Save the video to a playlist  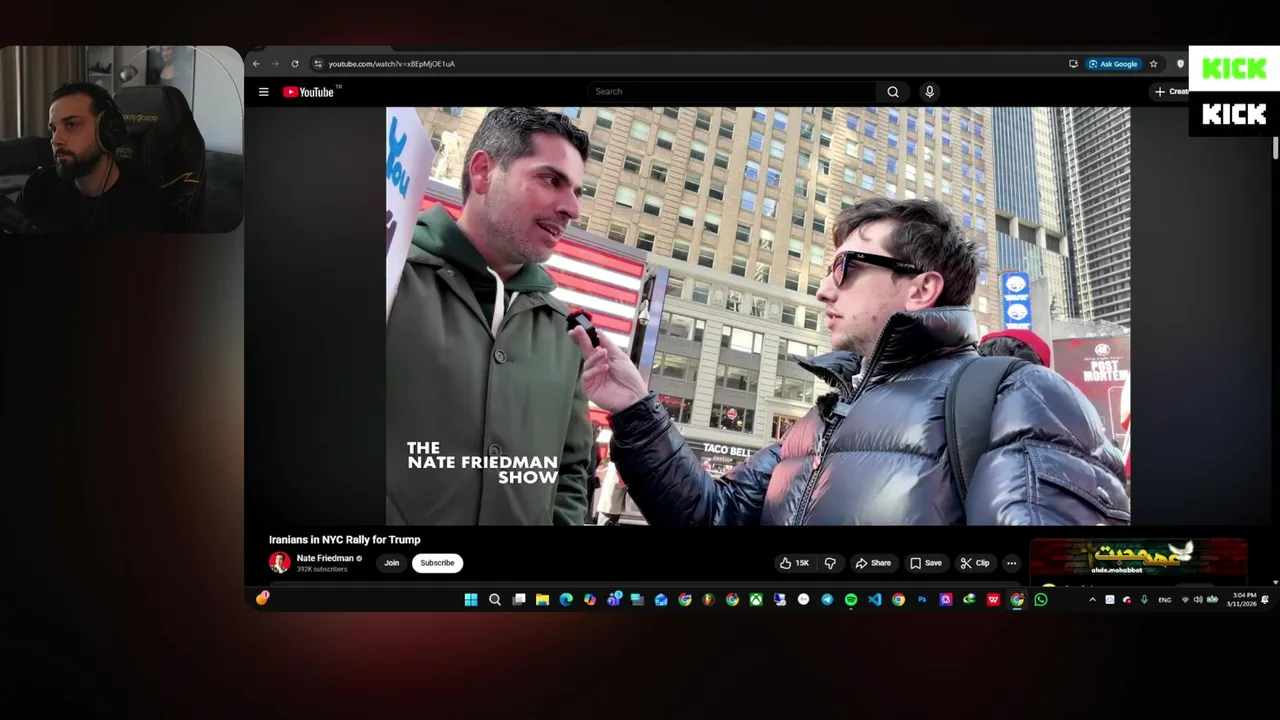pyautogui.click(x=925, y=563)
